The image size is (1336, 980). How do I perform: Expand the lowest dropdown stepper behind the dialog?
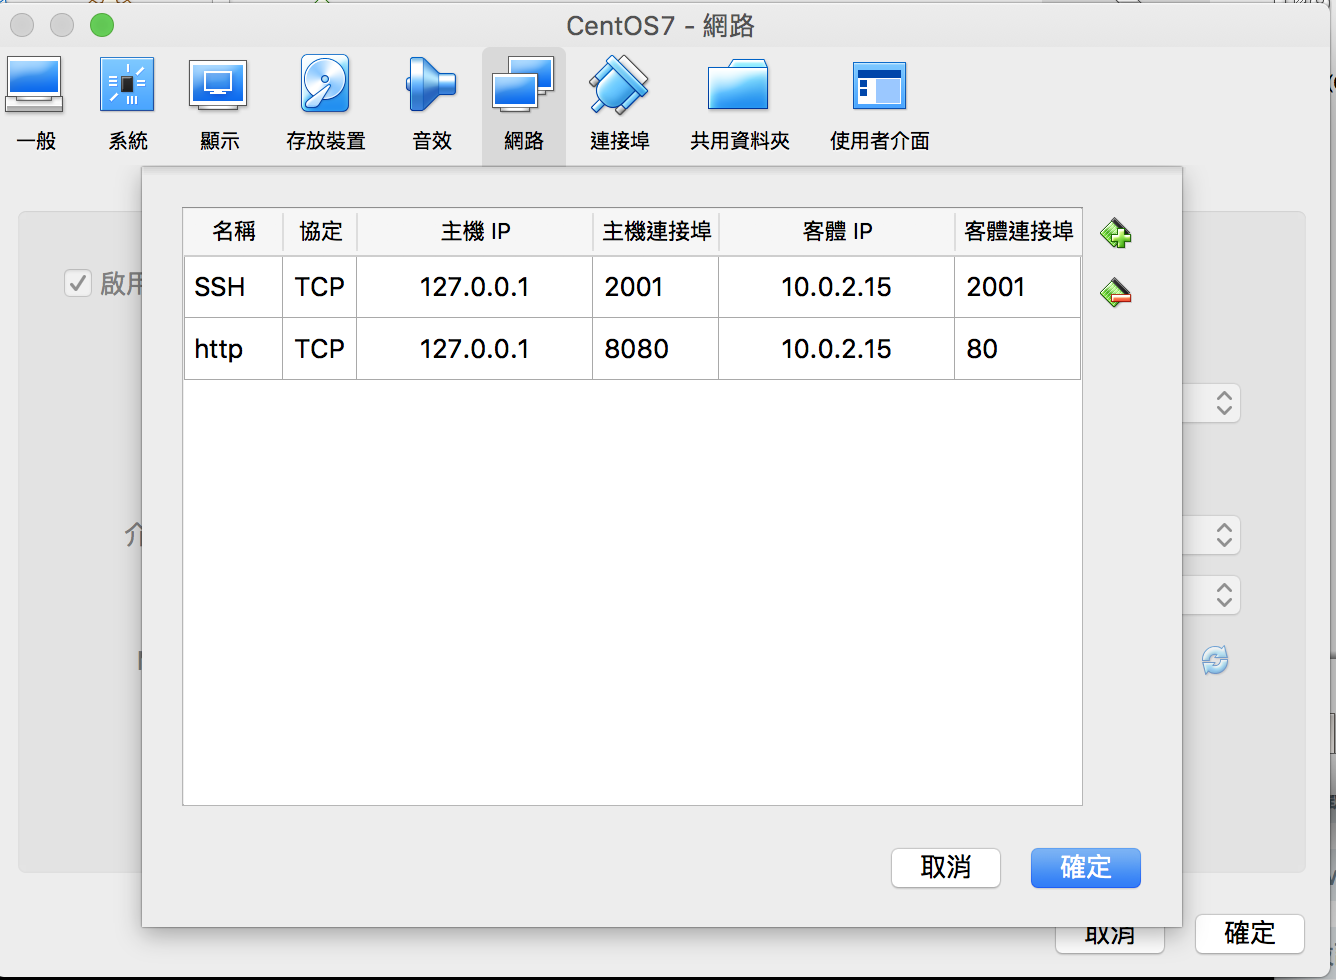click(1223, 595)
